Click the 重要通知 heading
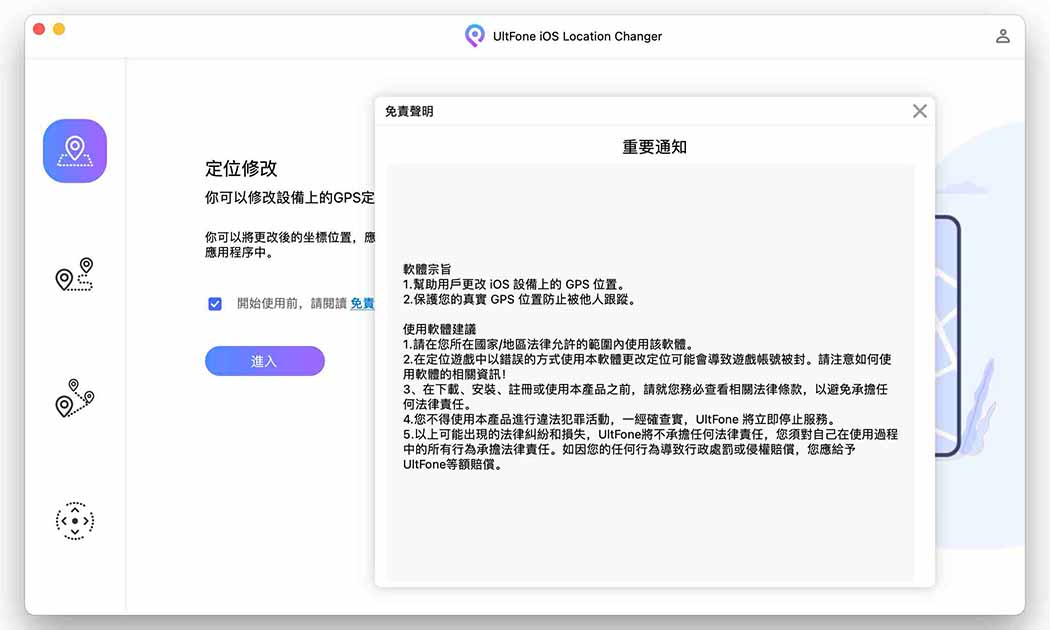1050x630 pixels. pyautogui.click(x=654, y=147)
